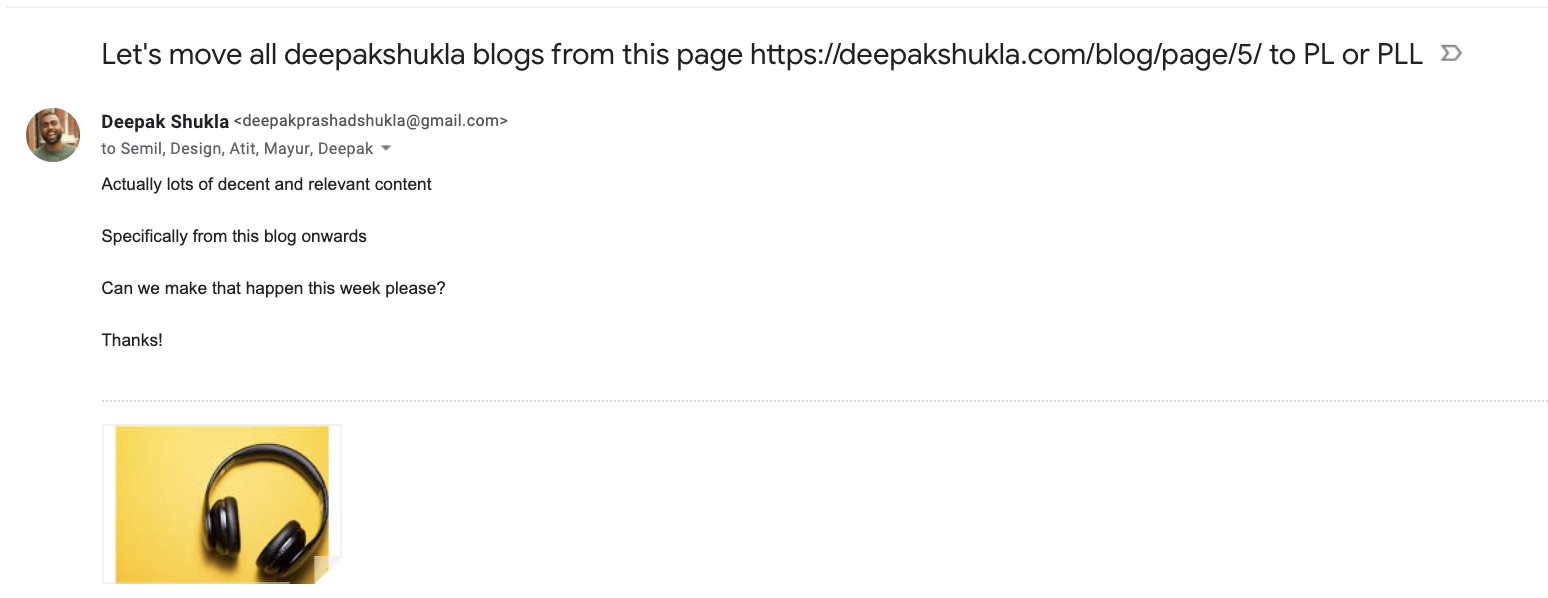The image size is (1548, 598).
Task: Click the folded corner of the attachment
Action: [x=326, y=569]
